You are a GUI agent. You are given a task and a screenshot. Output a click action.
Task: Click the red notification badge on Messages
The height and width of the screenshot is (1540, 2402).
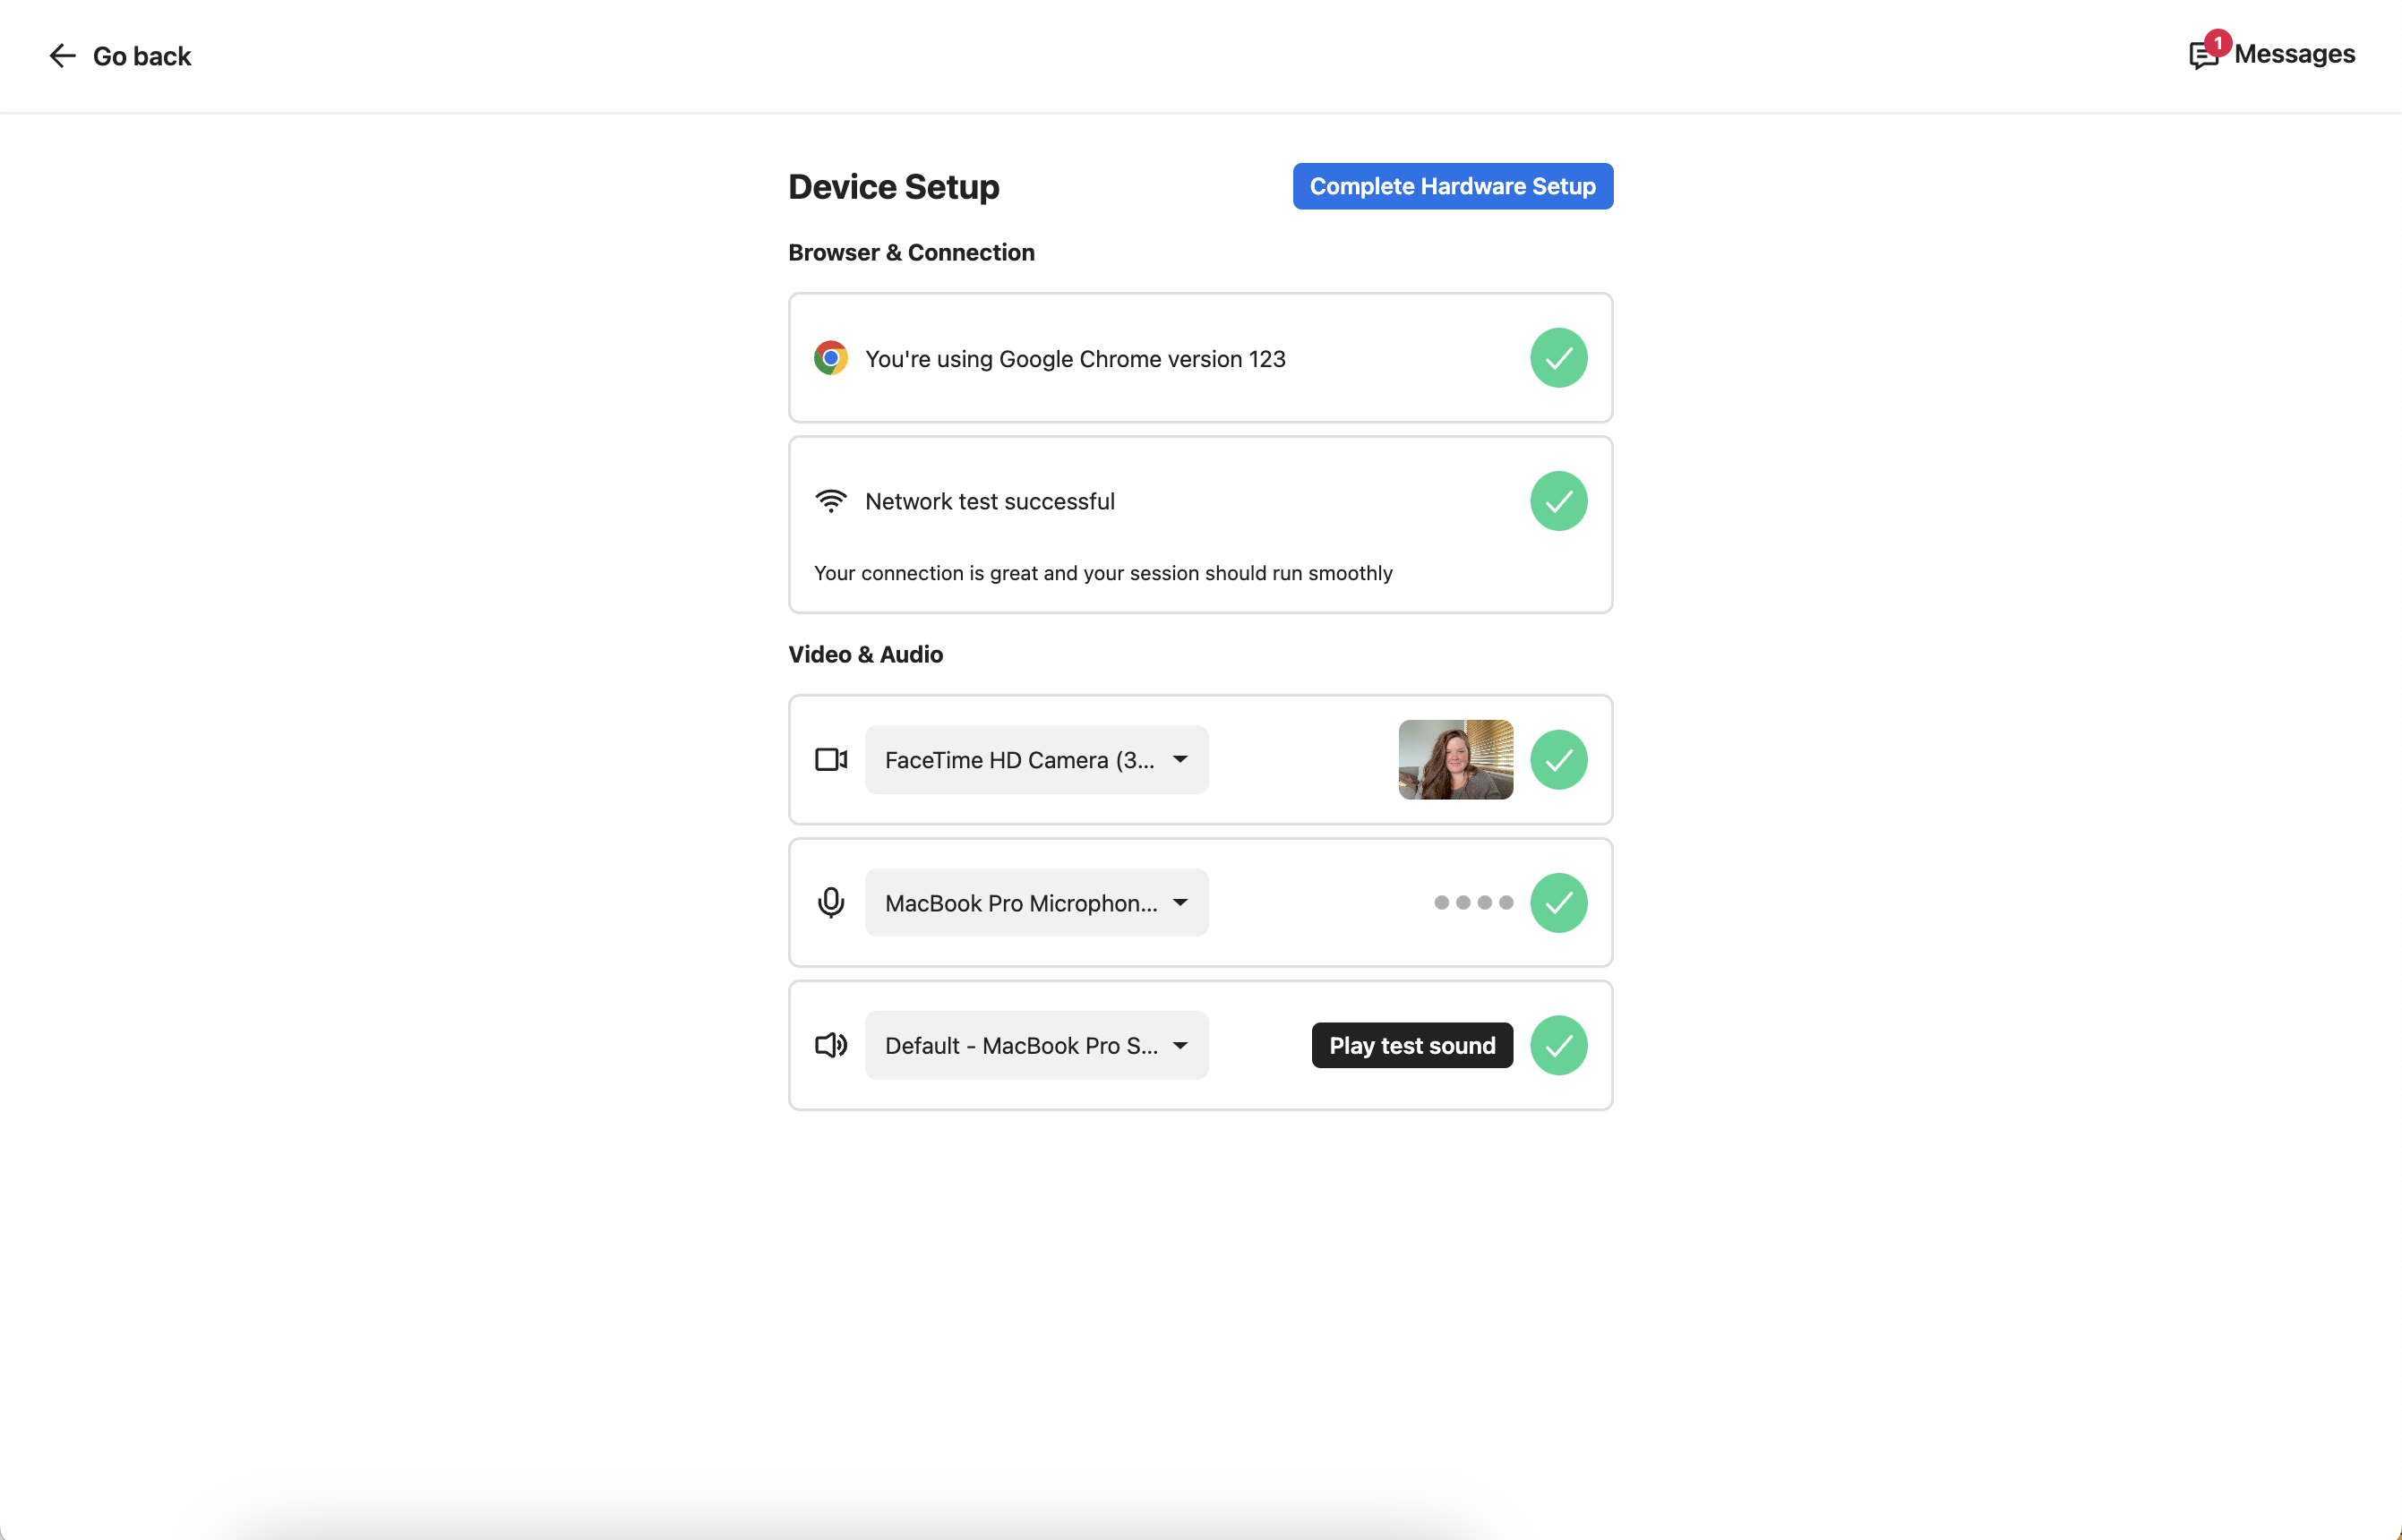click(2218, 43)
